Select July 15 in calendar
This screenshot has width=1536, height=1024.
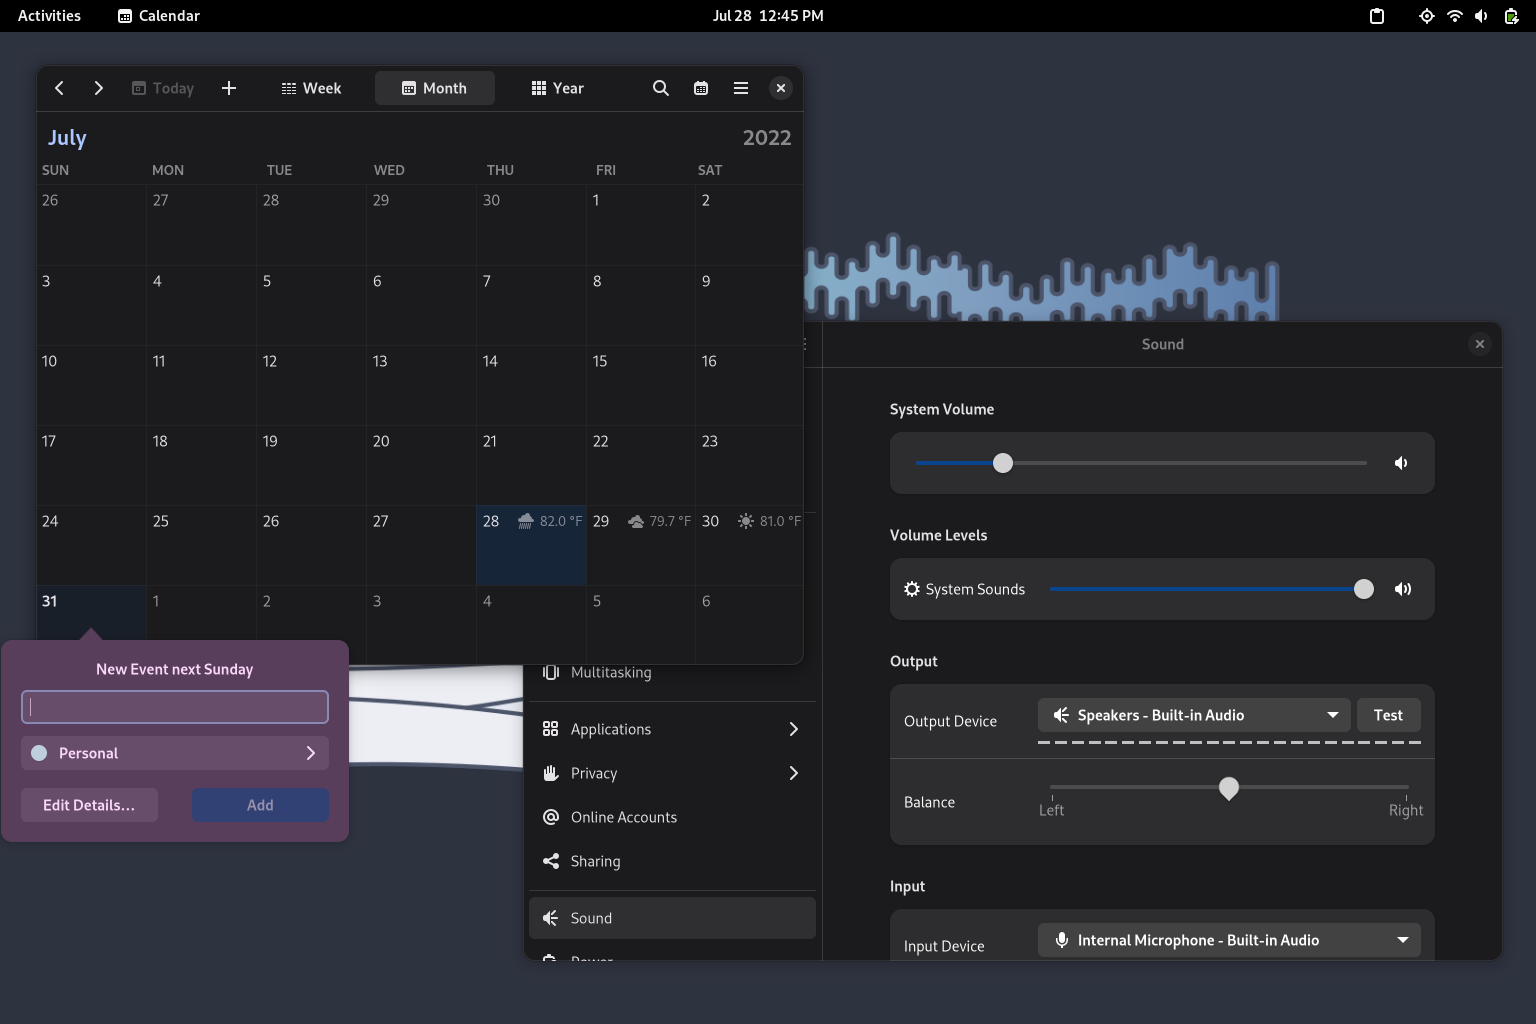(640, 385)
